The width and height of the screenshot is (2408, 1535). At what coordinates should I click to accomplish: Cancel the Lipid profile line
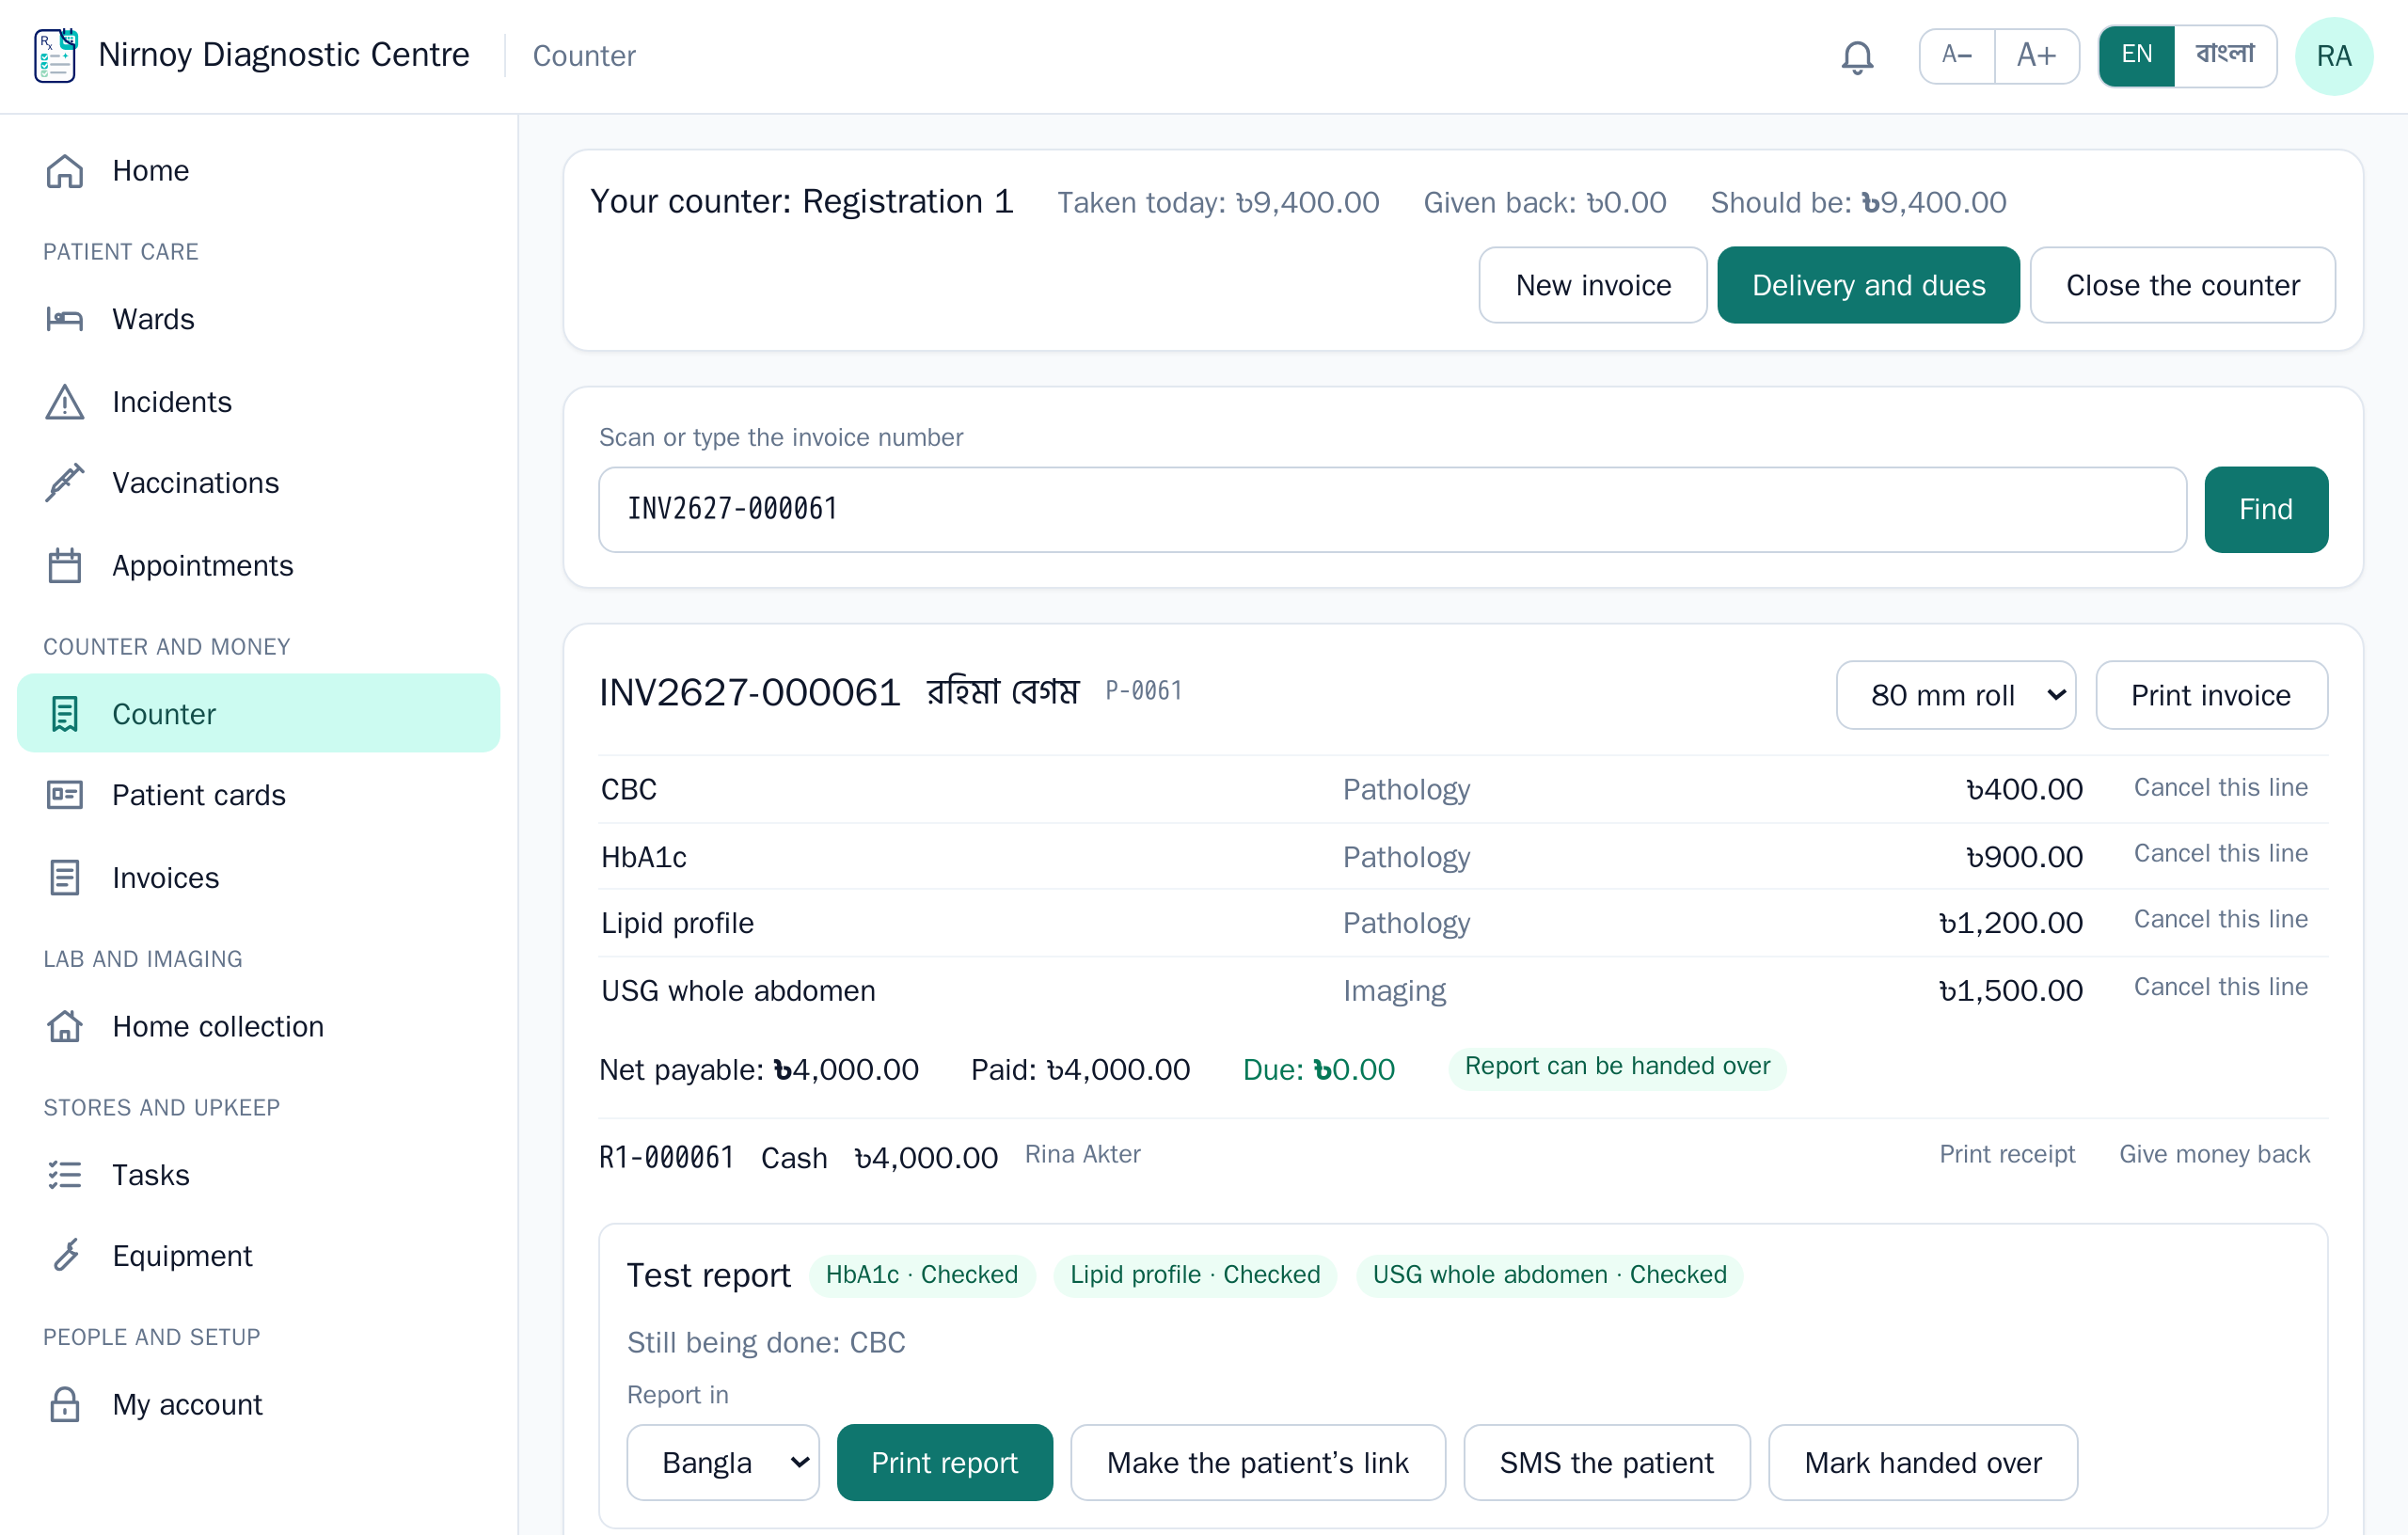tap(2220, 919)
